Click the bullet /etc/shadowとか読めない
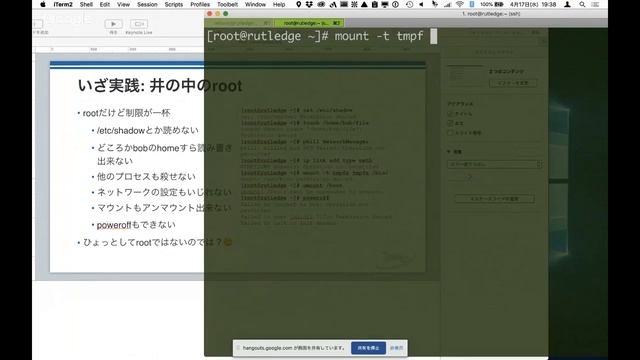This screenshot has width=640, height=360. [148, 130]
